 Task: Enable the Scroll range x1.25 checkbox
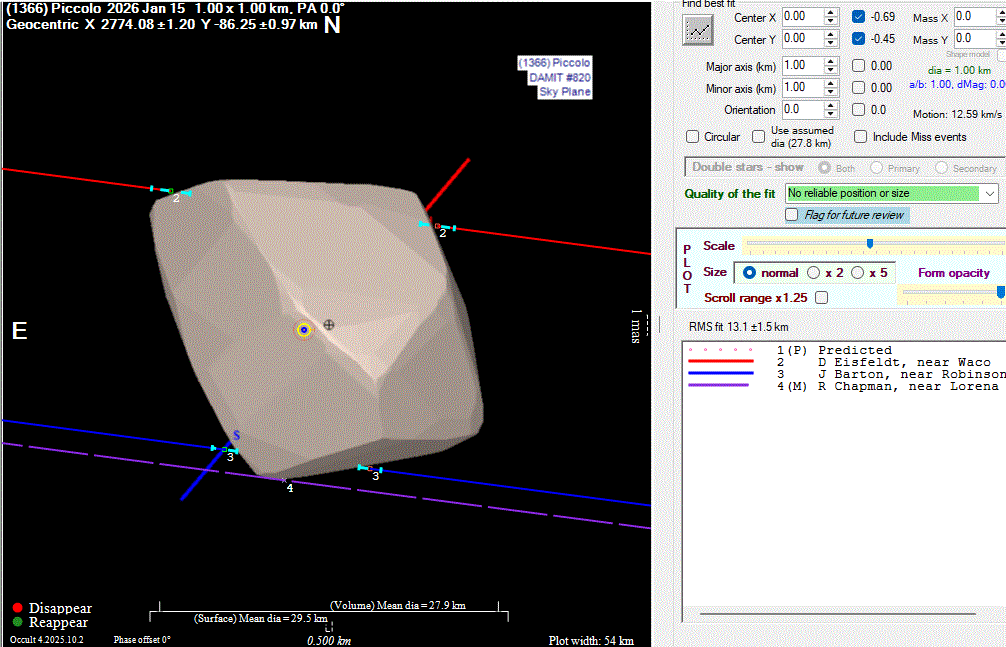point(822,298)
